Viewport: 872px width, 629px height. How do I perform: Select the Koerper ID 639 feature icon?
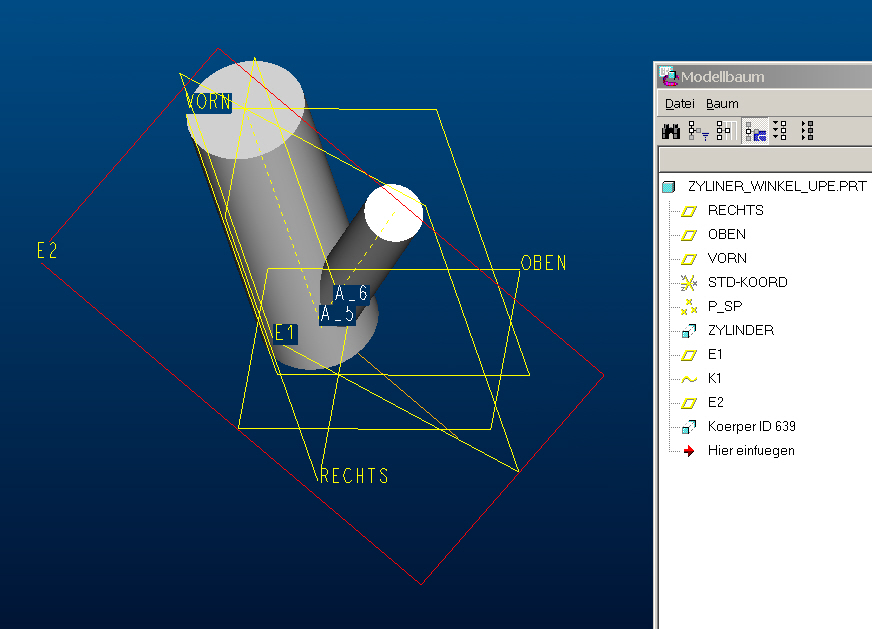click(689, 427)
